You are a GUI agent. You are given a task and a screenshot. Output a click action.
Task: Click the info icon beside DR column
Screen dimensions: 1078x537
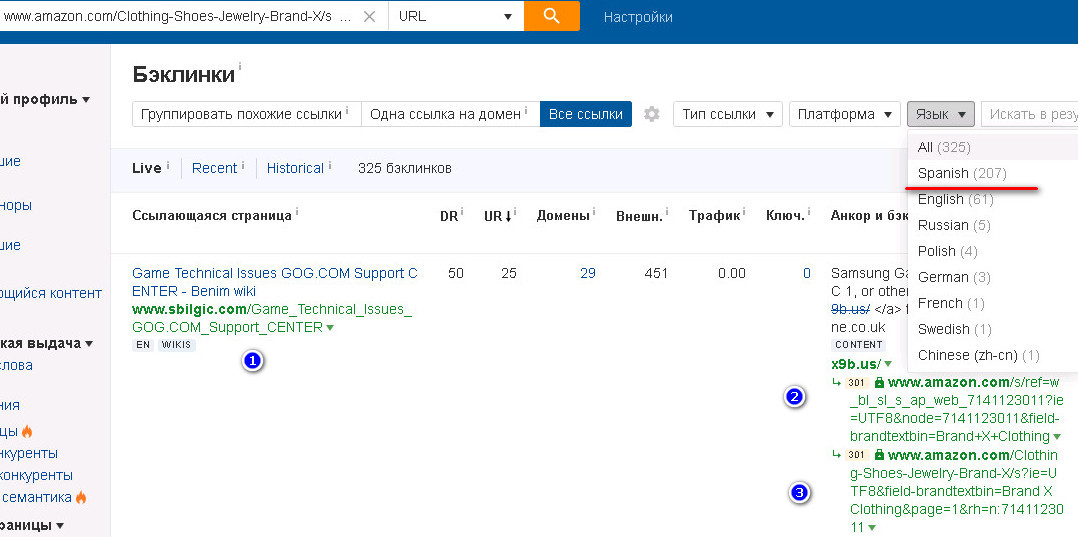tap(462, 212)
